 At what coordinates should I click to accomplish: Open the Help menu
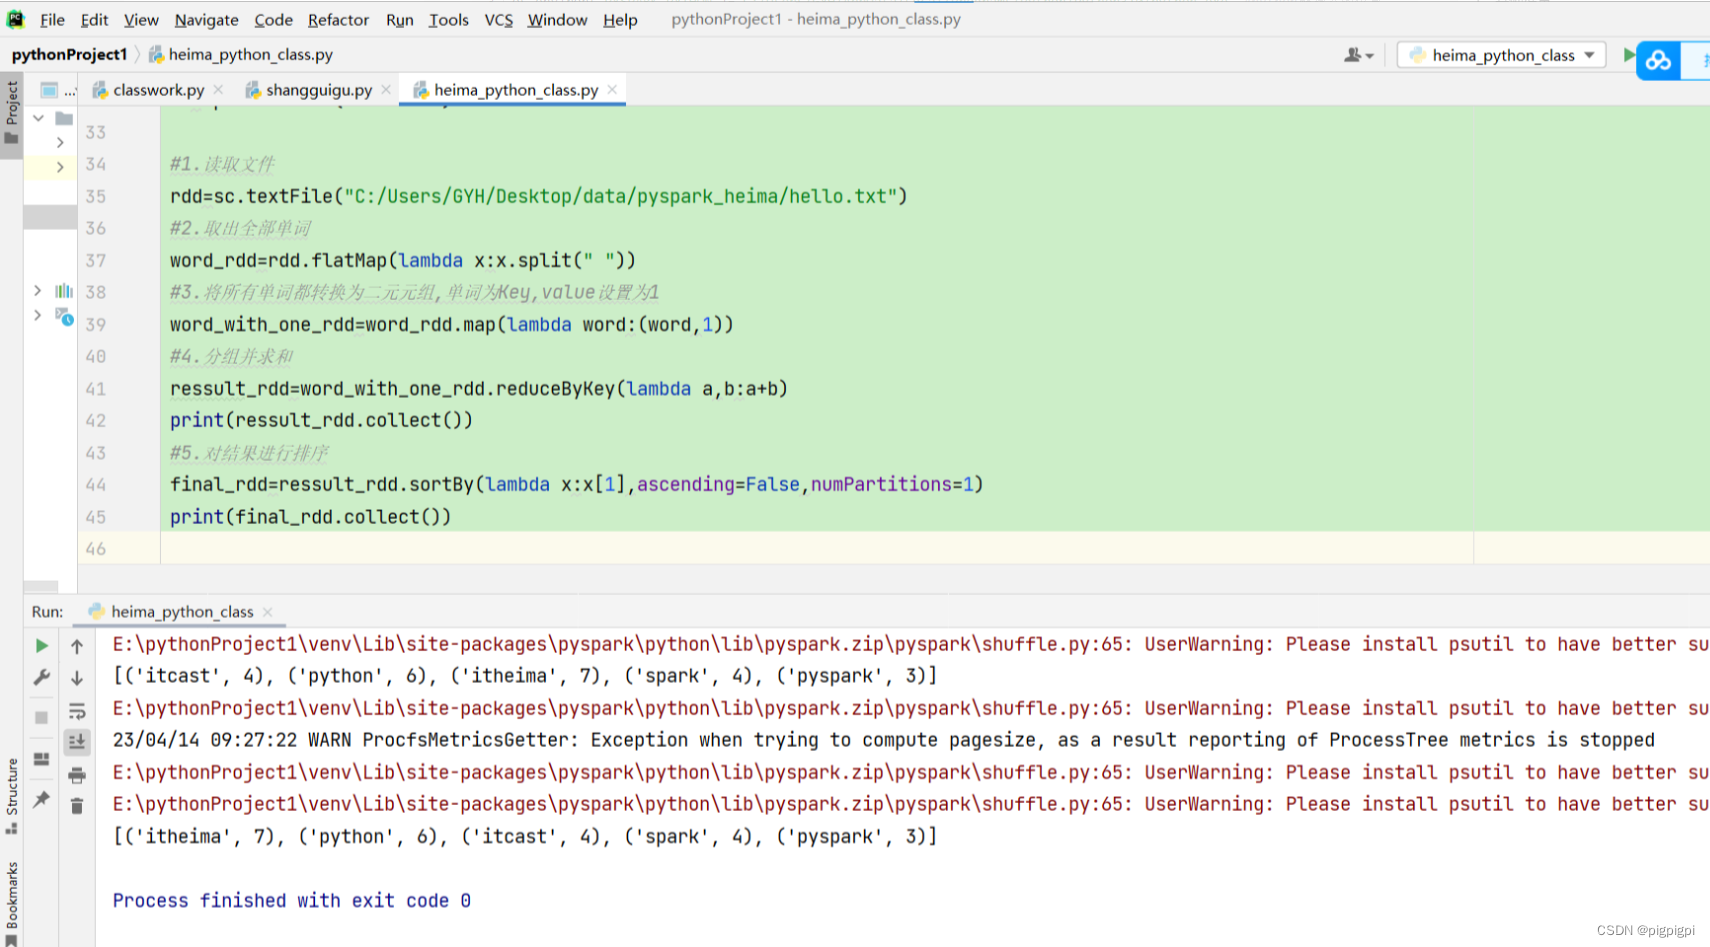point(620,19)
